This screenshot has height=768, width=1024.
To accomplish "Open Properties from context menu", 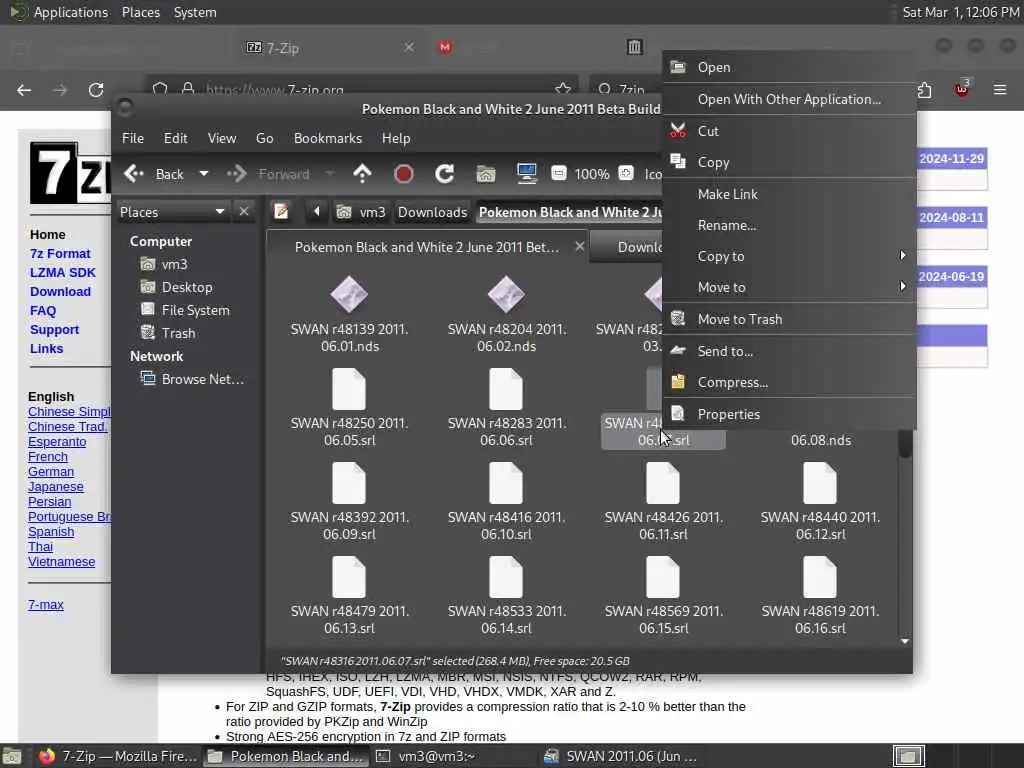I will 789,414.
